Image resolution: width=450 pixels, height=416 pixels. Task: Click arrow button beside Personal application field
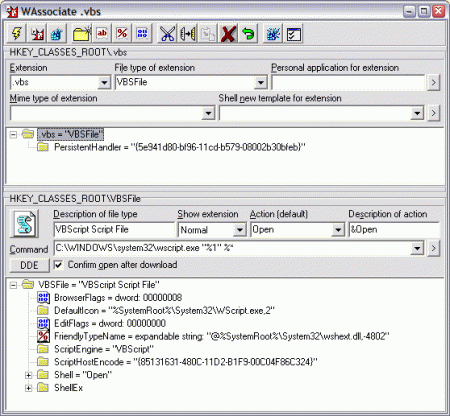(x=433, y=82)
